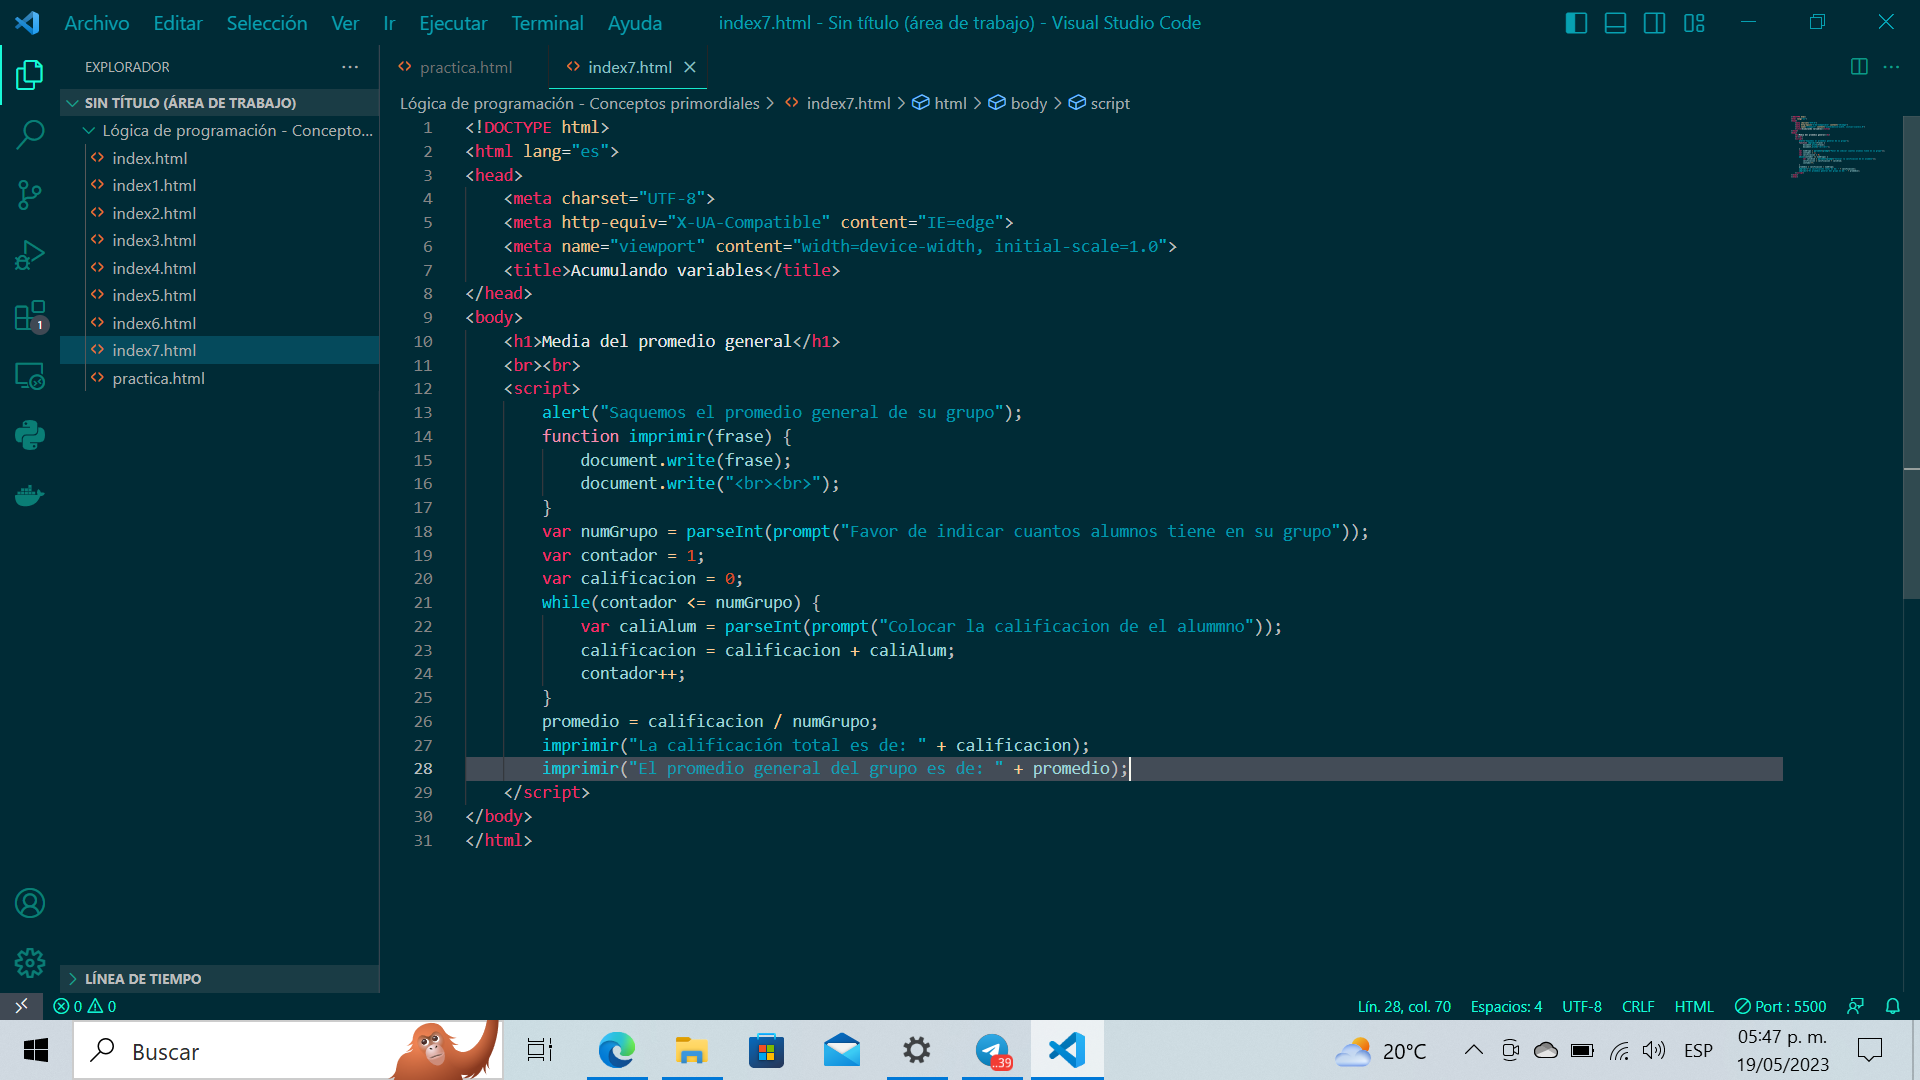Click CRLF end of line selector

pos(1638,1006)
